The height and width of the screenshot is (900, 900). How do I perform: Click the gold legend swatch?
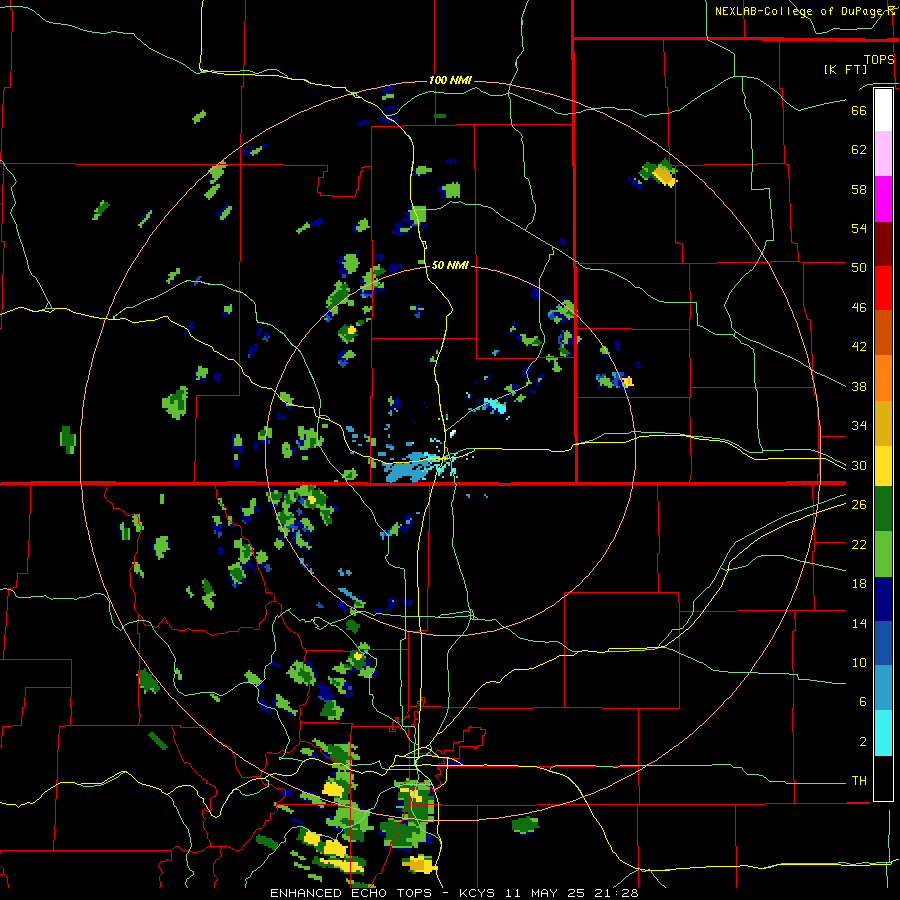tap(883, 423)
